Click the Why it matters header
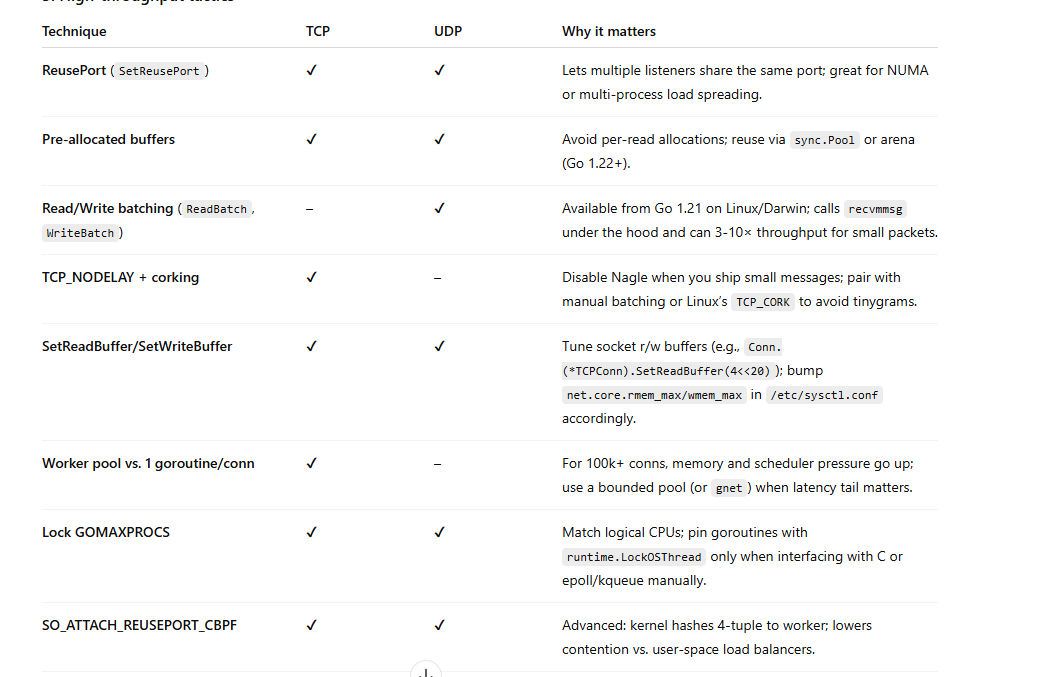Image resolution: width=1050 pixels, height=677 pixels. click(609, 31)
